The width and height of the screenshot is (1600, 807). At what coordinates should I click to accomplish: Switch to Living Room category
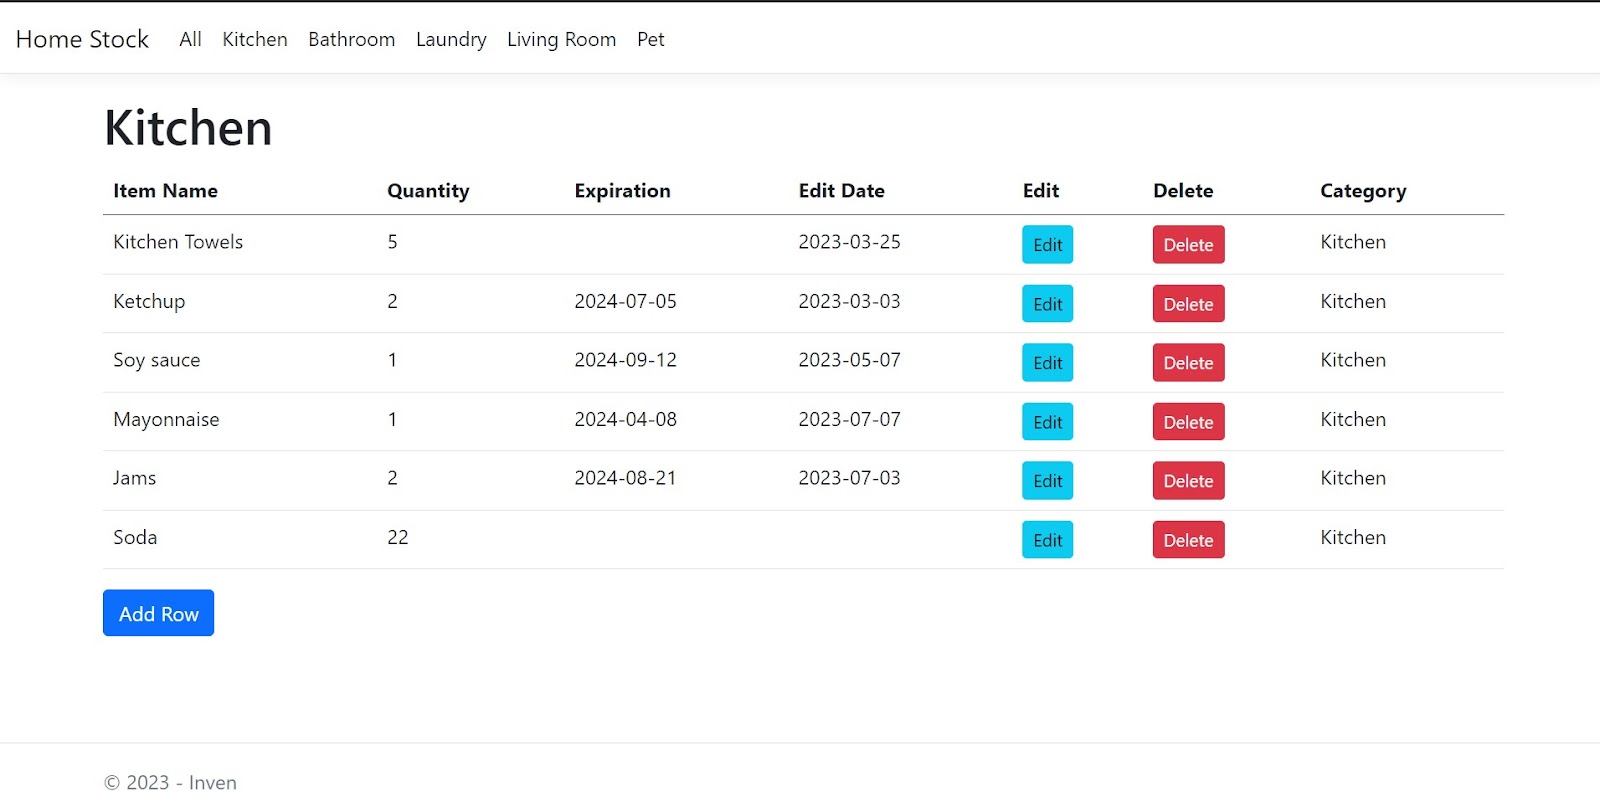coord(561,39)
